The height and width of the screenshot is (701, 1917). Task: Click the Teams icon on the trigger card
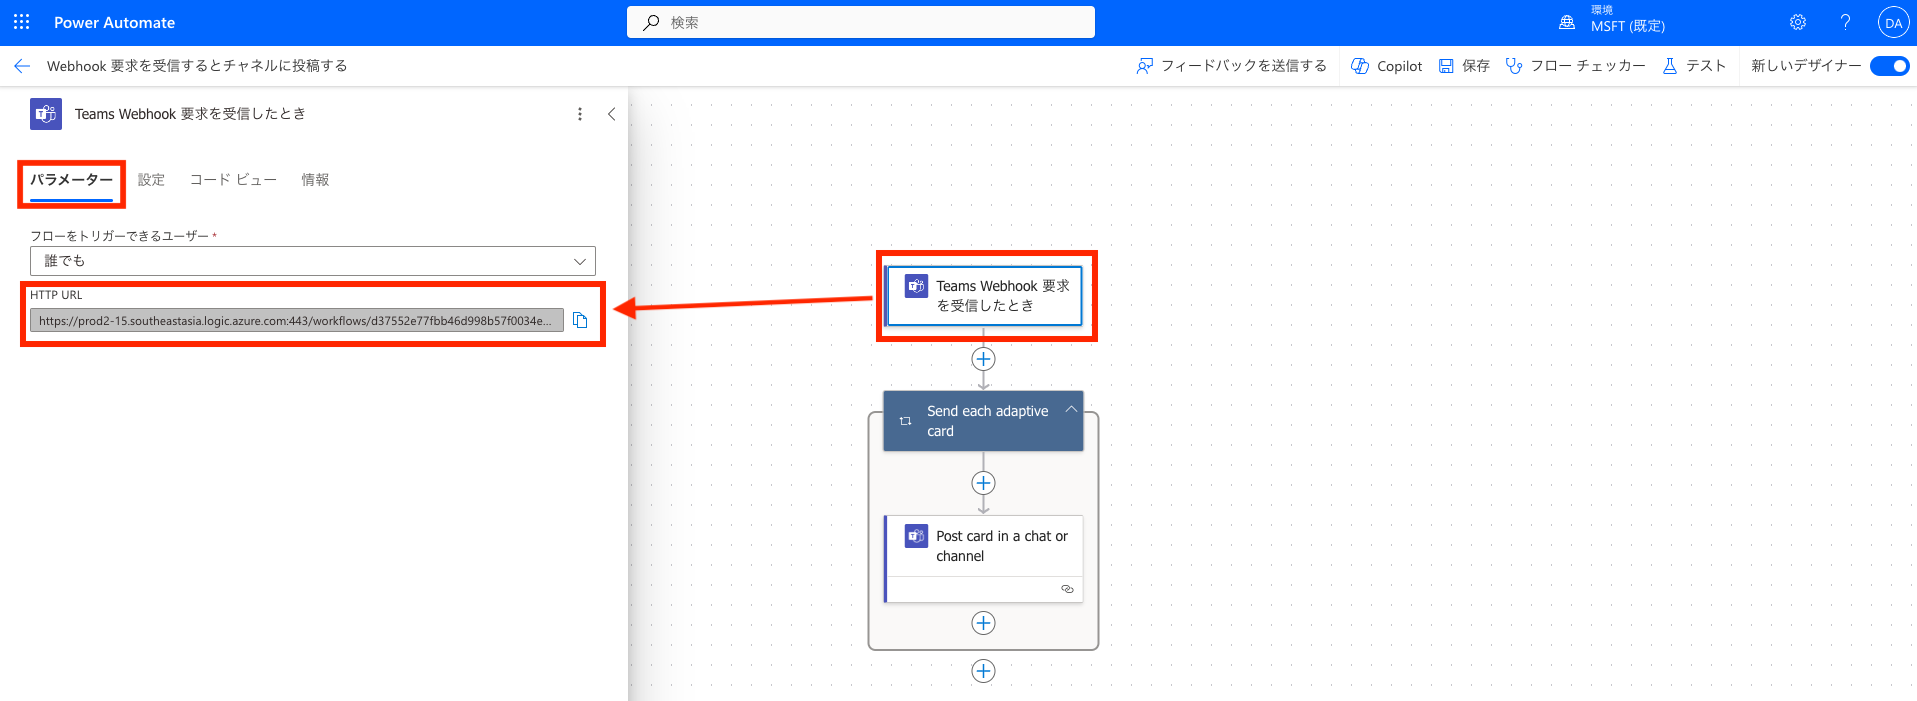coord(916,286)
